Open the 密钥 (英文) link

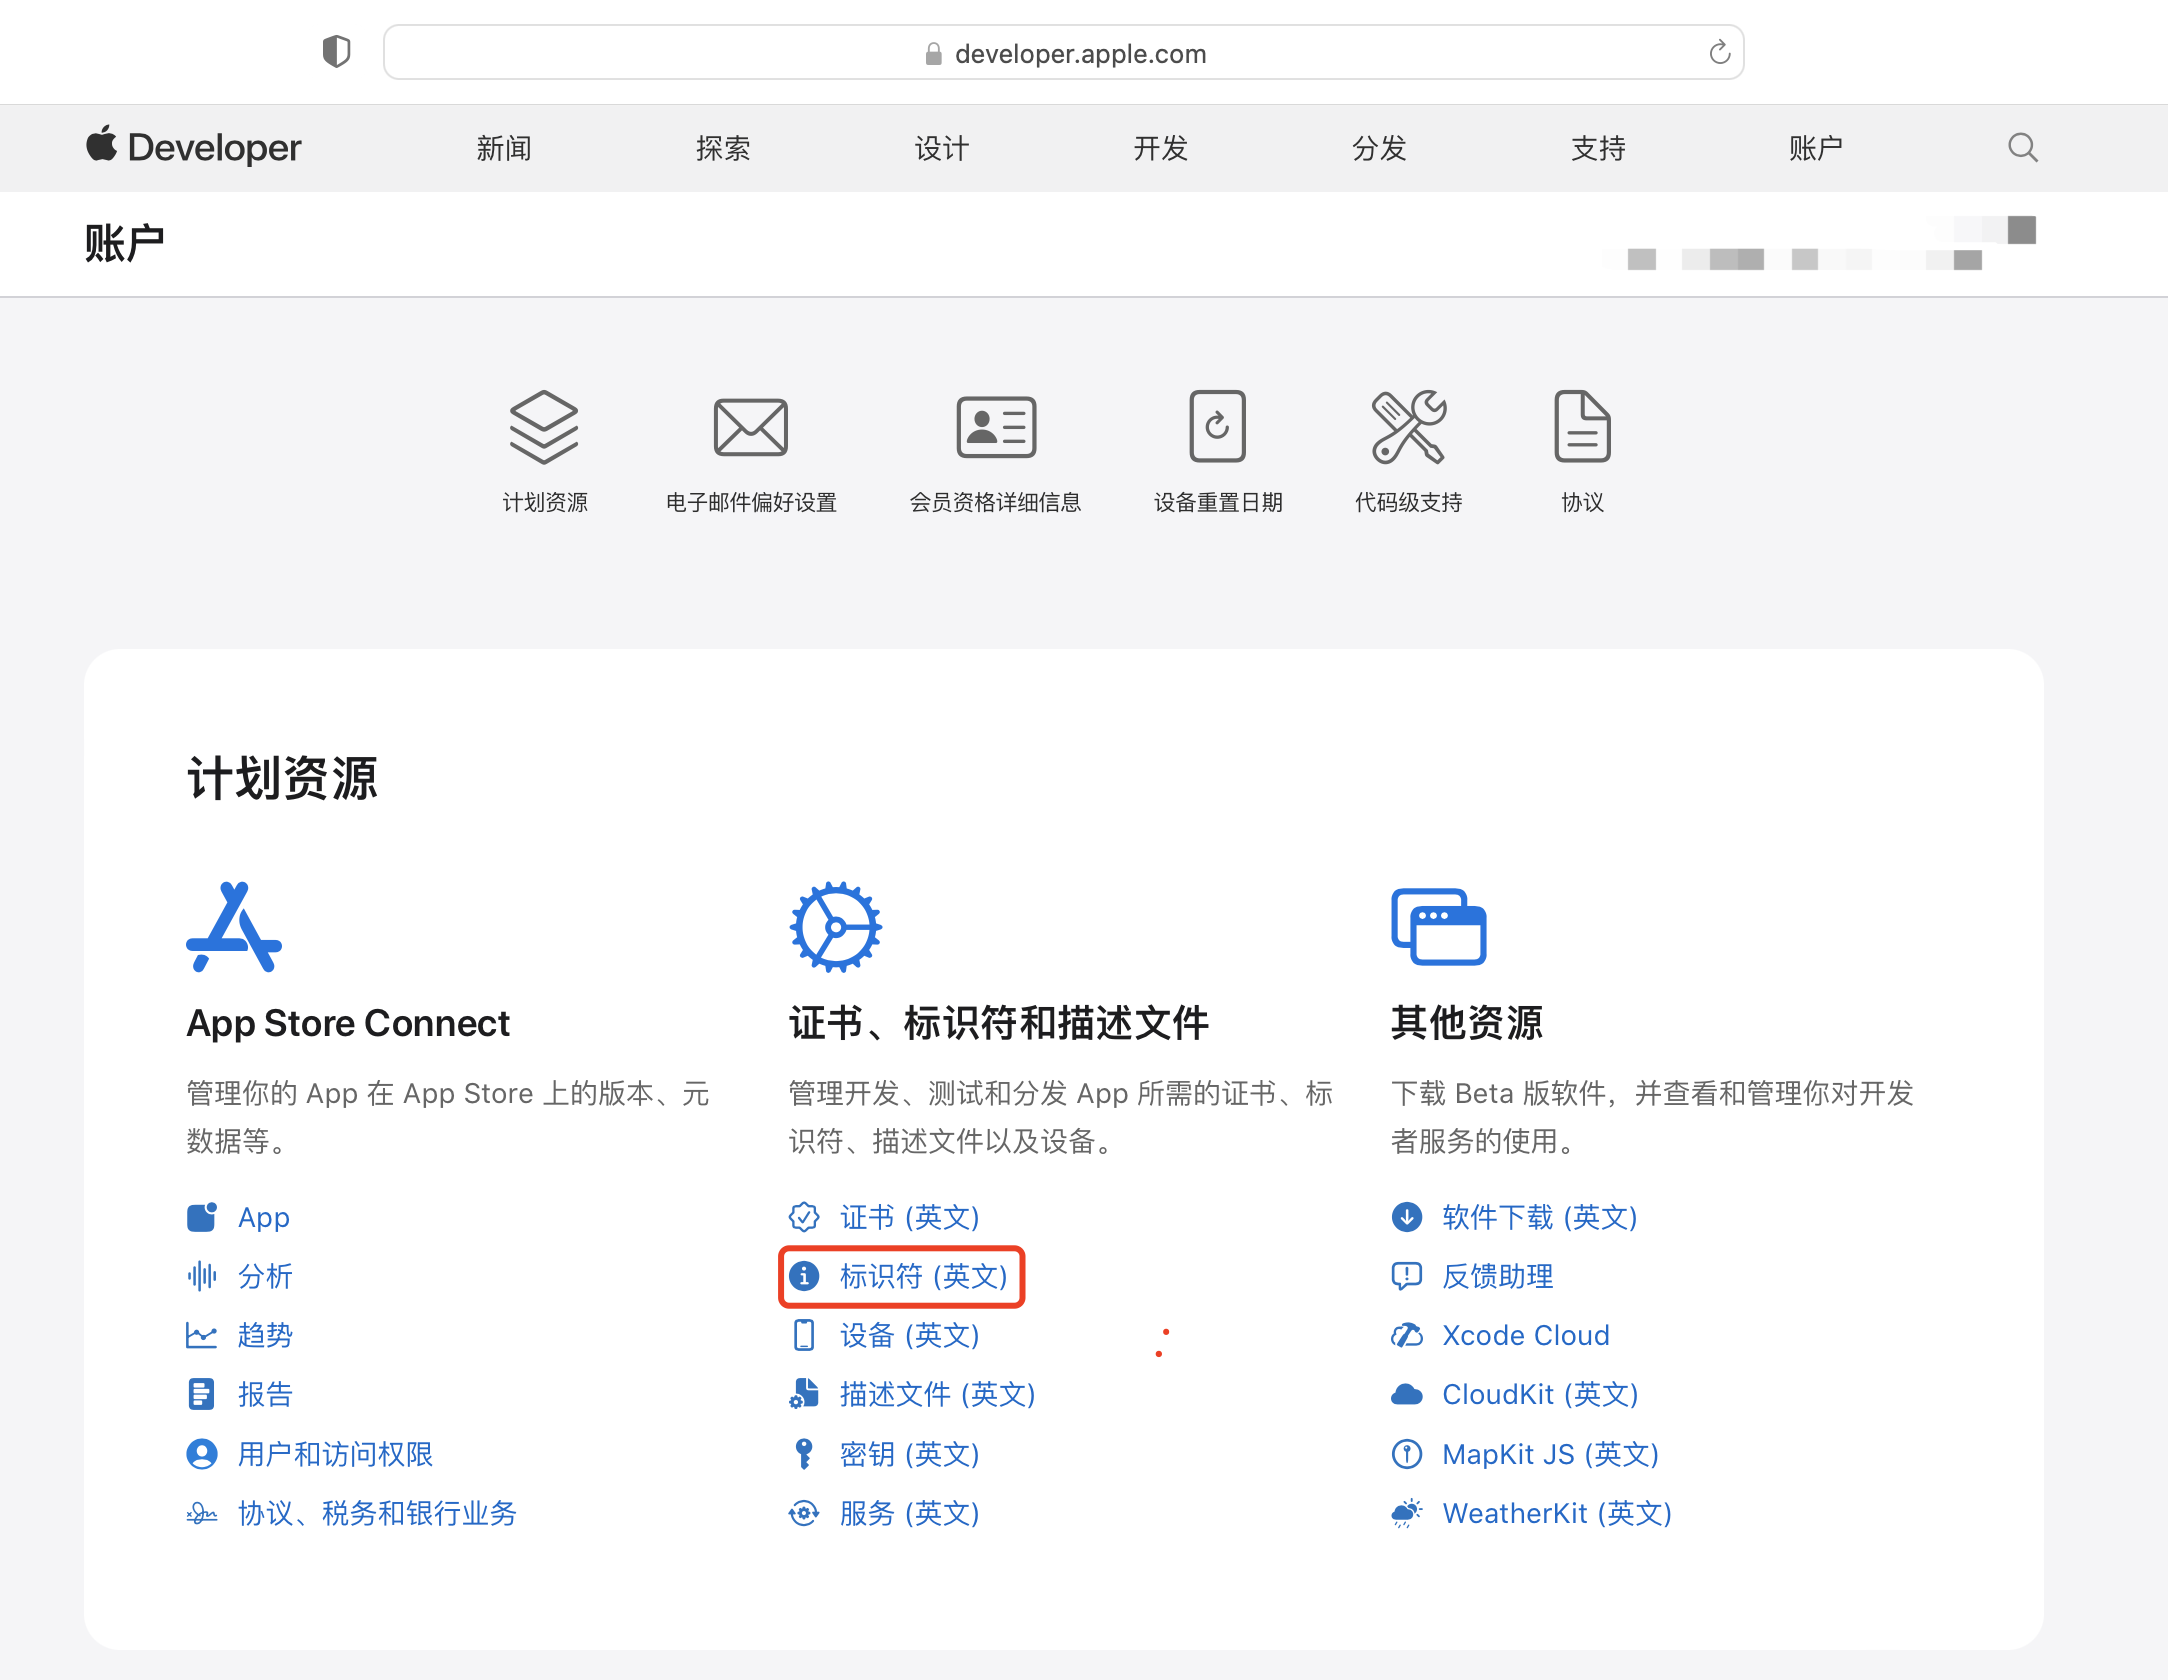[x=909, y=1454]
